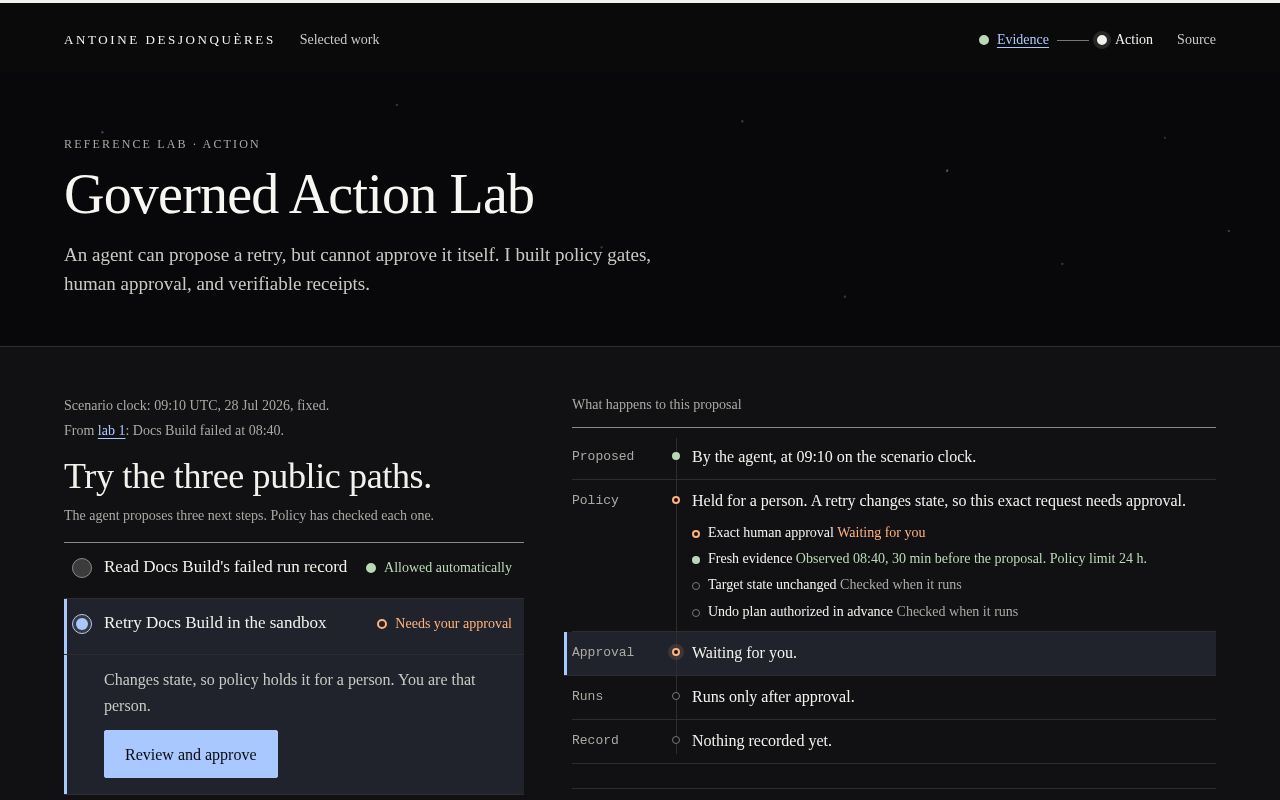Open the Evidence nav link
Image resolution: width=1280 pixels, height=800 pixels.
tap(1022, 40)
